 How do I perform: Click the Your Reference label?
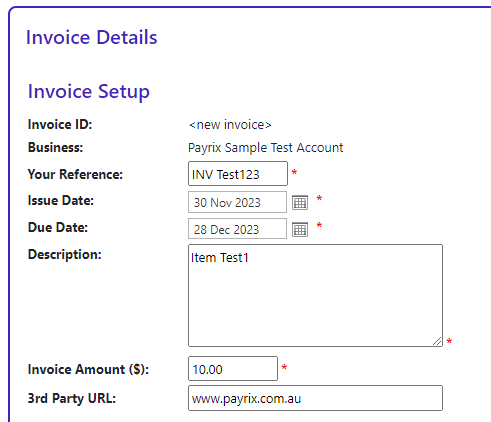[x=75, y=174]
